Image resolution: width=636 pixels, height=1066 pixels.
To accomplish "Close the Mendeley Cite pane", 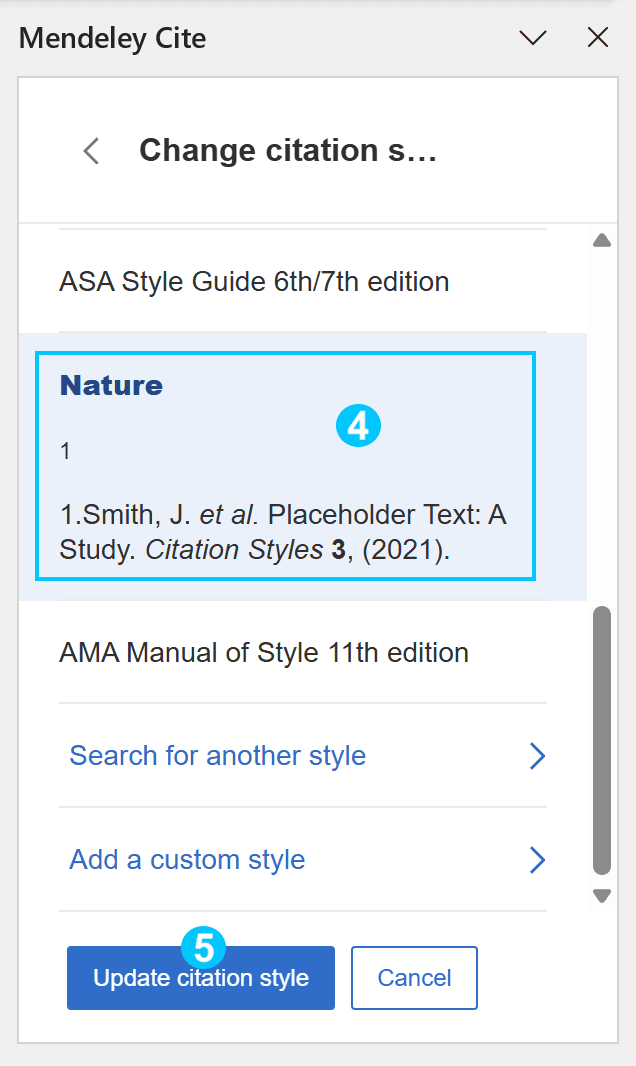I will pyautogui.click(x=598, y=37).
